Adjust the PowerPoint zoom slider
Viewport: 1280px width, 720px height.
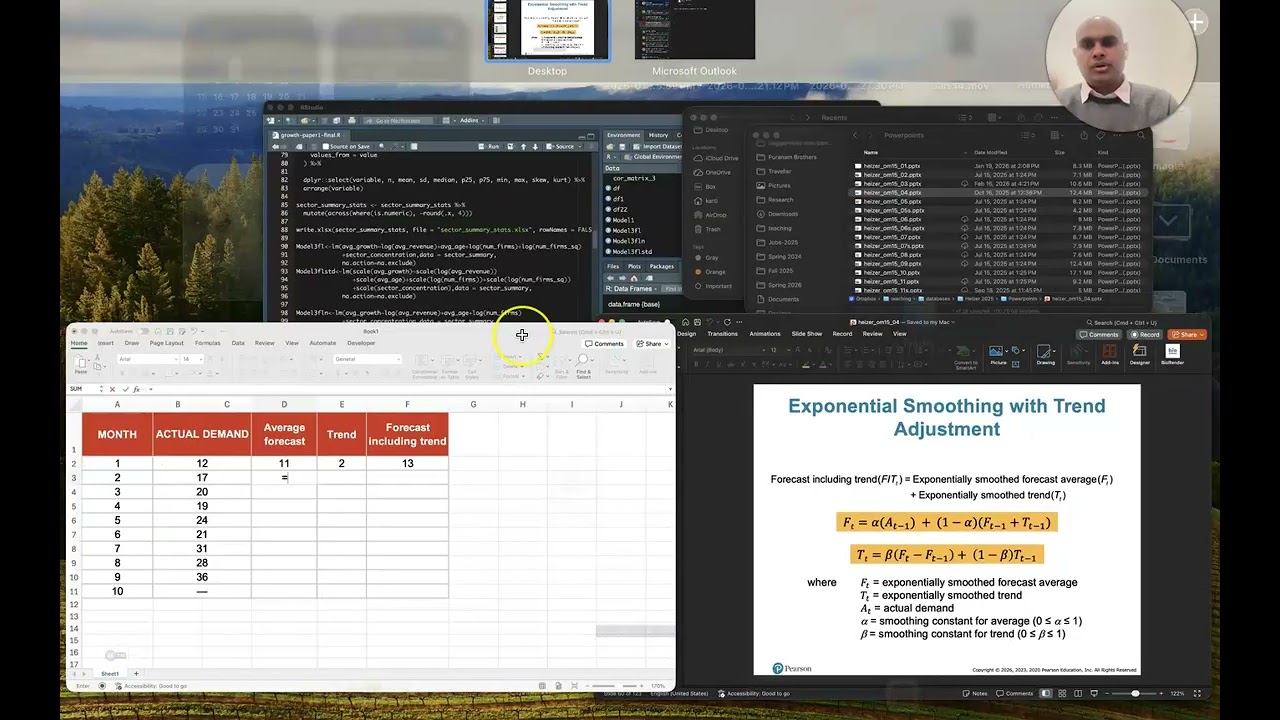click(x=1135, y=693)
